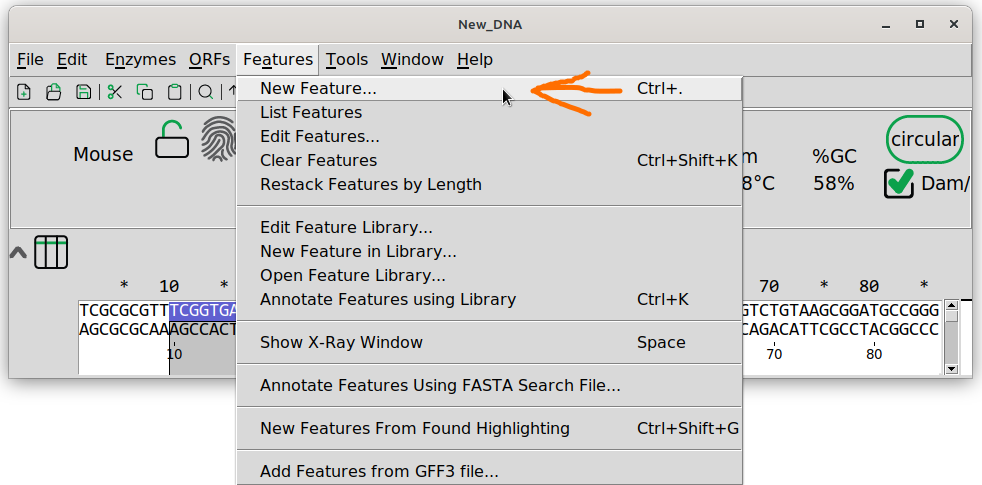Image resolution: width=982 pixels, height=485 pixels.
Task: Open the Tools menu
Action: coord(346,60)
